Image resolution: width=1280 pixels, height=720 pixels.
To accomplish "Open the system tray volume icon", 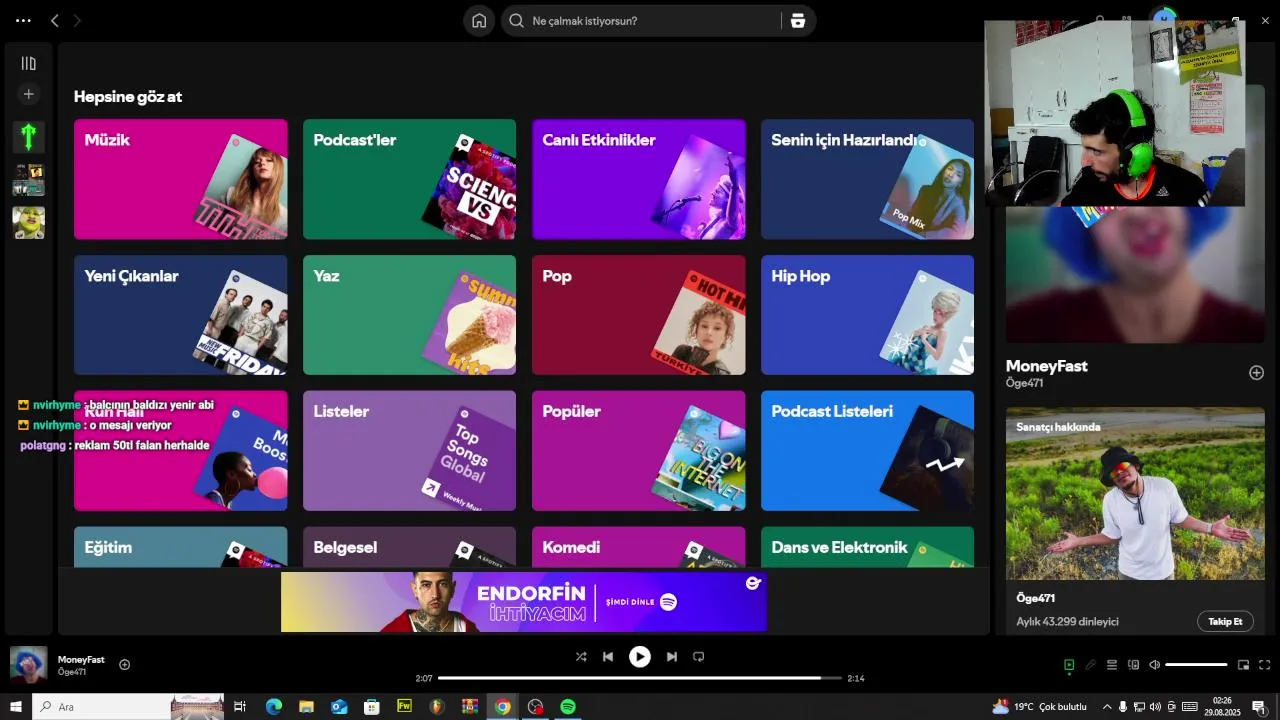I will pyautogui.click(x=1156, y=707).
